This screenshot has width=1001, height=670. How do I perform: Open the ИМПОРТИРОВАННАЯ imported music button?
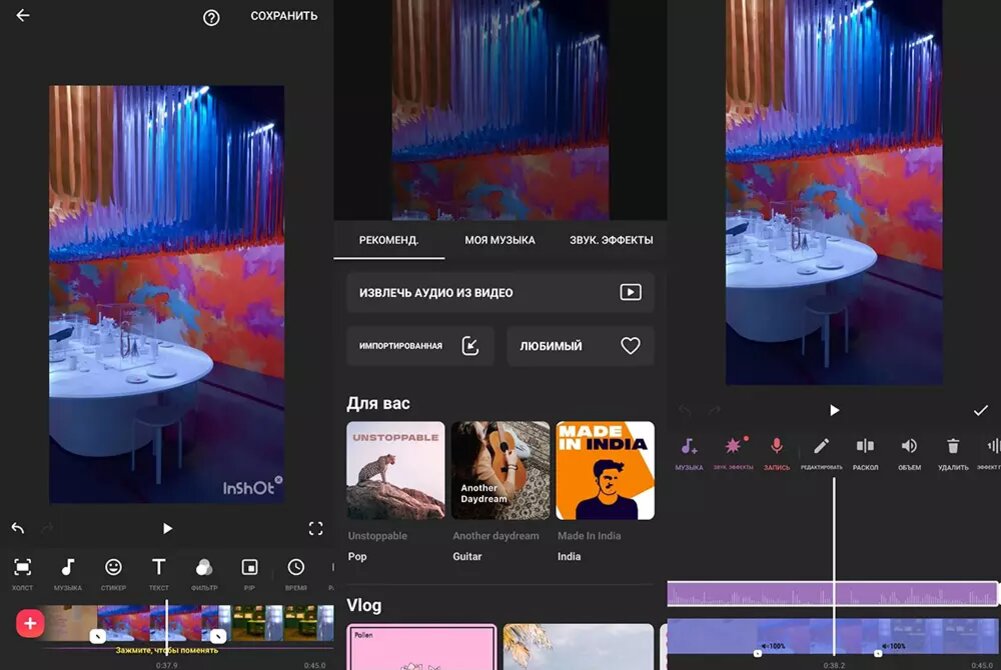tap(420, 346)
